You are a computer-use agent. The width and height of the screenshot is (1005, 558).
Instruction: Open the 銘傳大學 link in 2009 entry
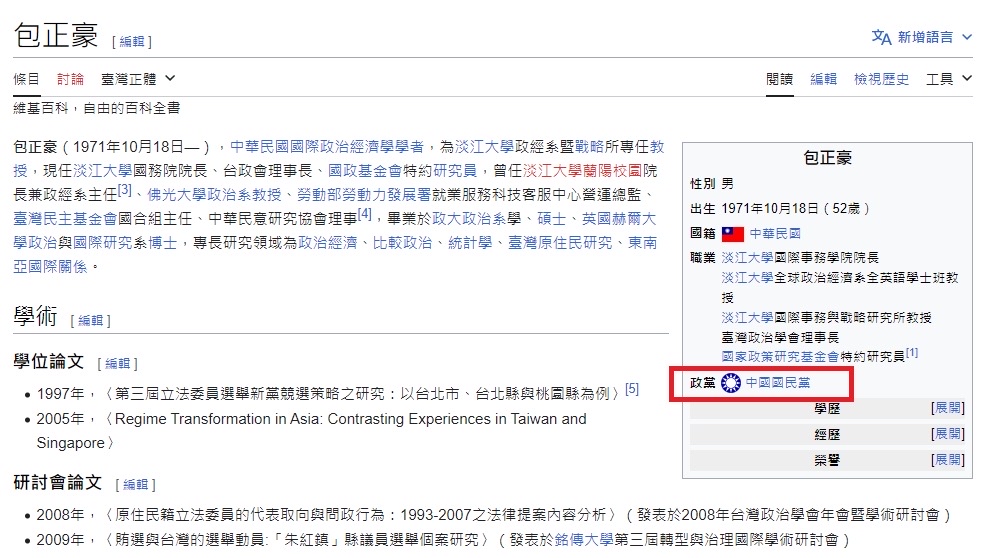coord(584,541)
